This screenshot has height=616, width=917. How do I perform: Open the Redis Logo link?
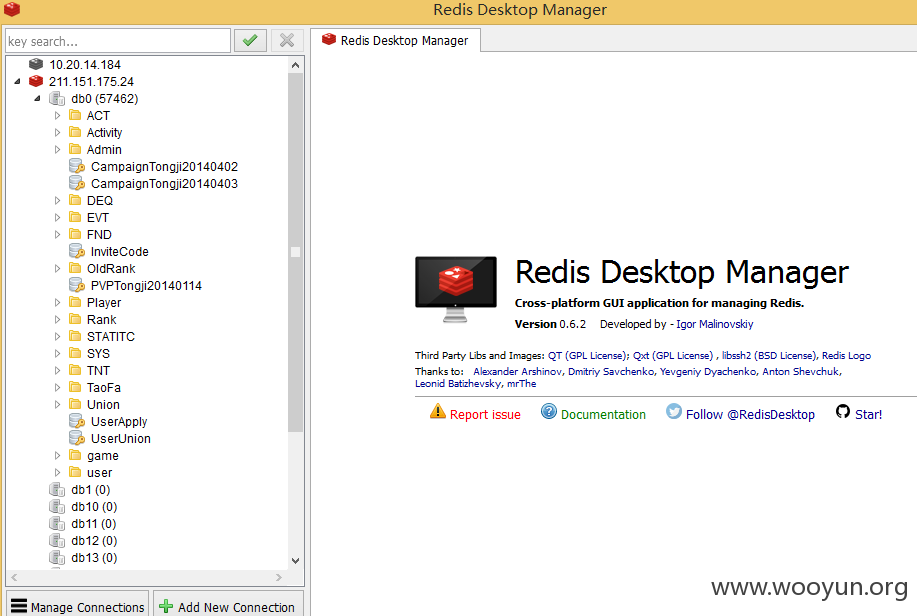(846, 355)
